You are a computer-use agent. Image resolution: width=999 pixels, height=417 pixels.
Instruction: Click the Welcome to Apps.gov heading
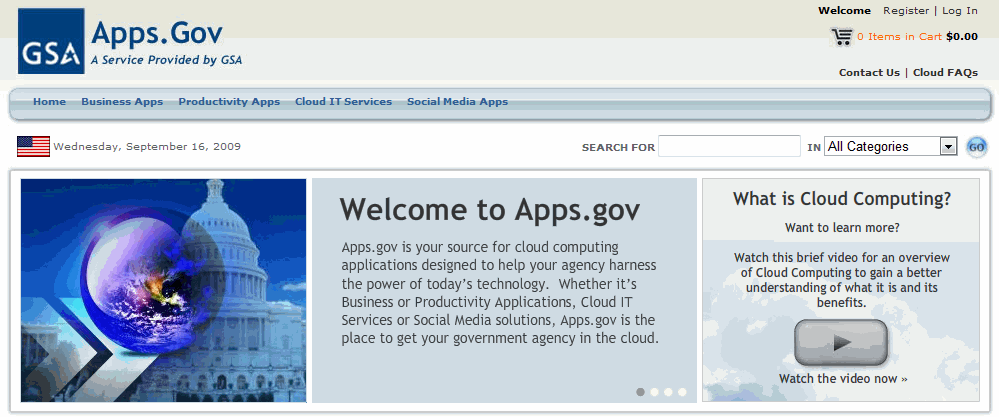[x=489, y=209]
